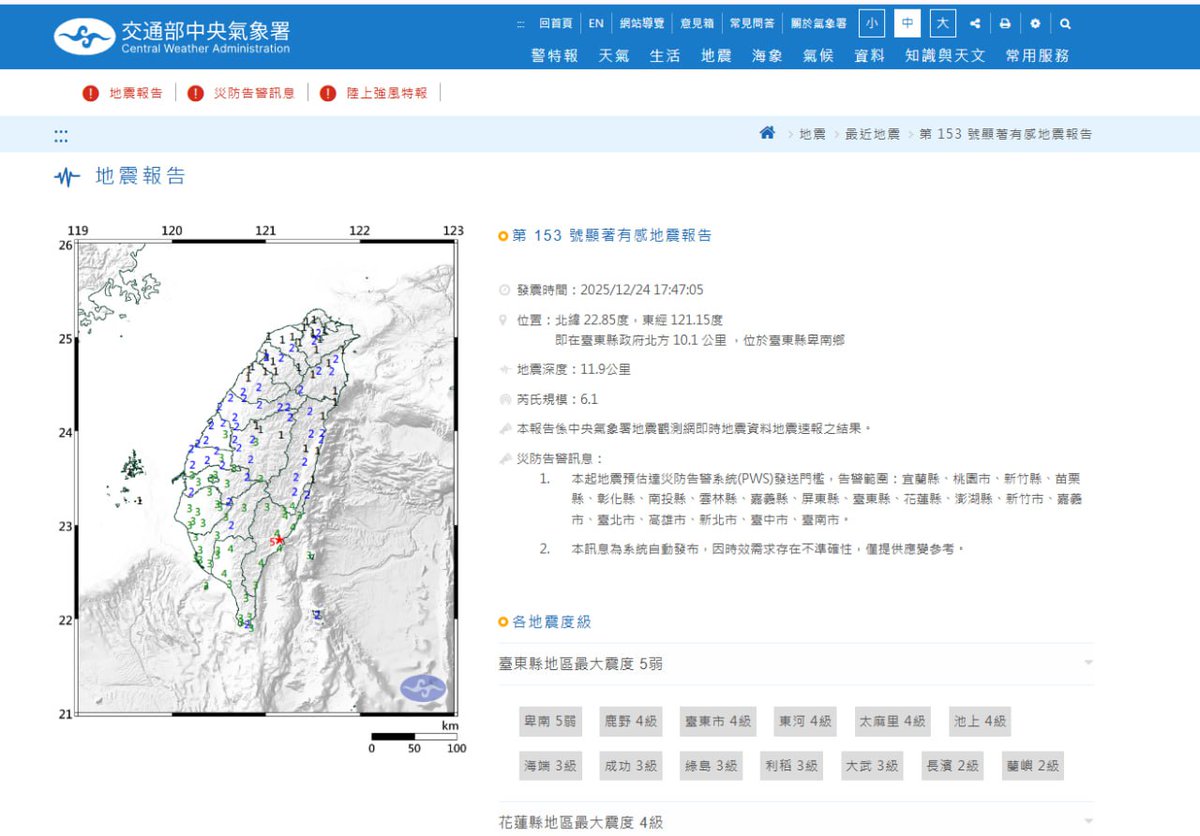Click the red alert icon beside 地震報告
The width and height of the screenshot is (1200, 836).
pos(91,93)
